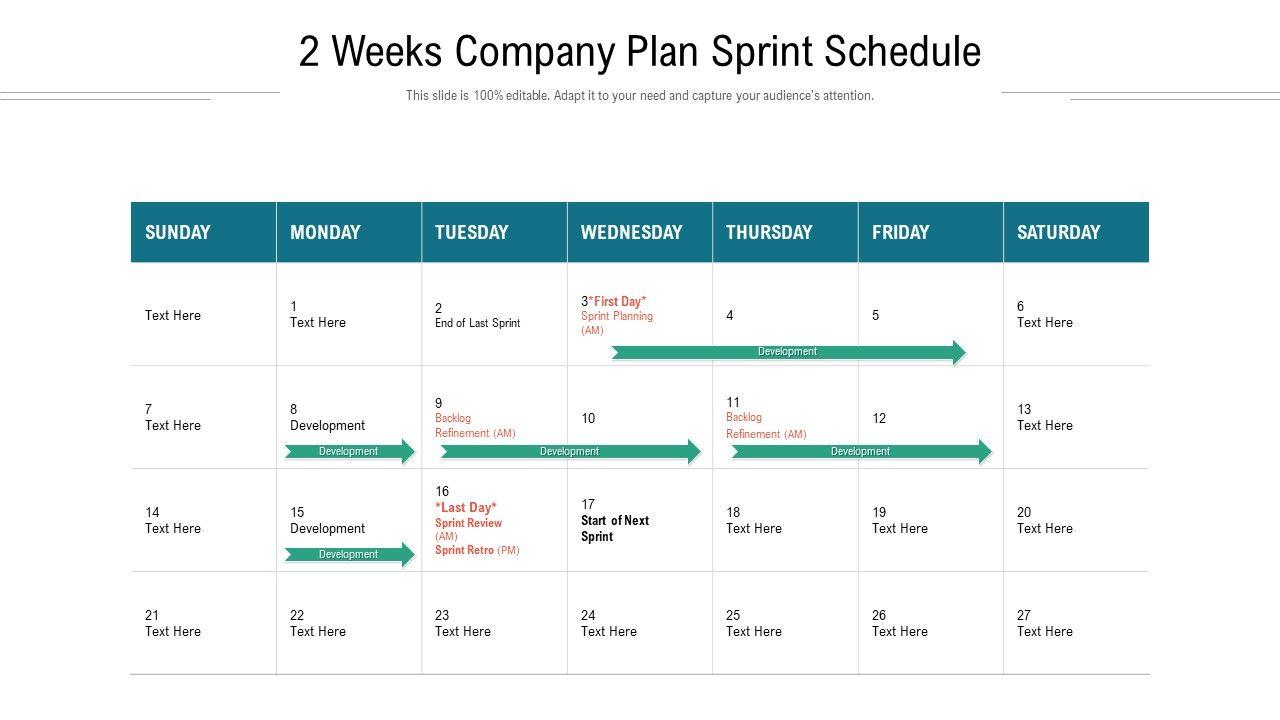1280x720 pixels.
Task: Click 'Sprint Retro (PM)' text on day 16
Action: pyautogui.click(x=477, y=550)
